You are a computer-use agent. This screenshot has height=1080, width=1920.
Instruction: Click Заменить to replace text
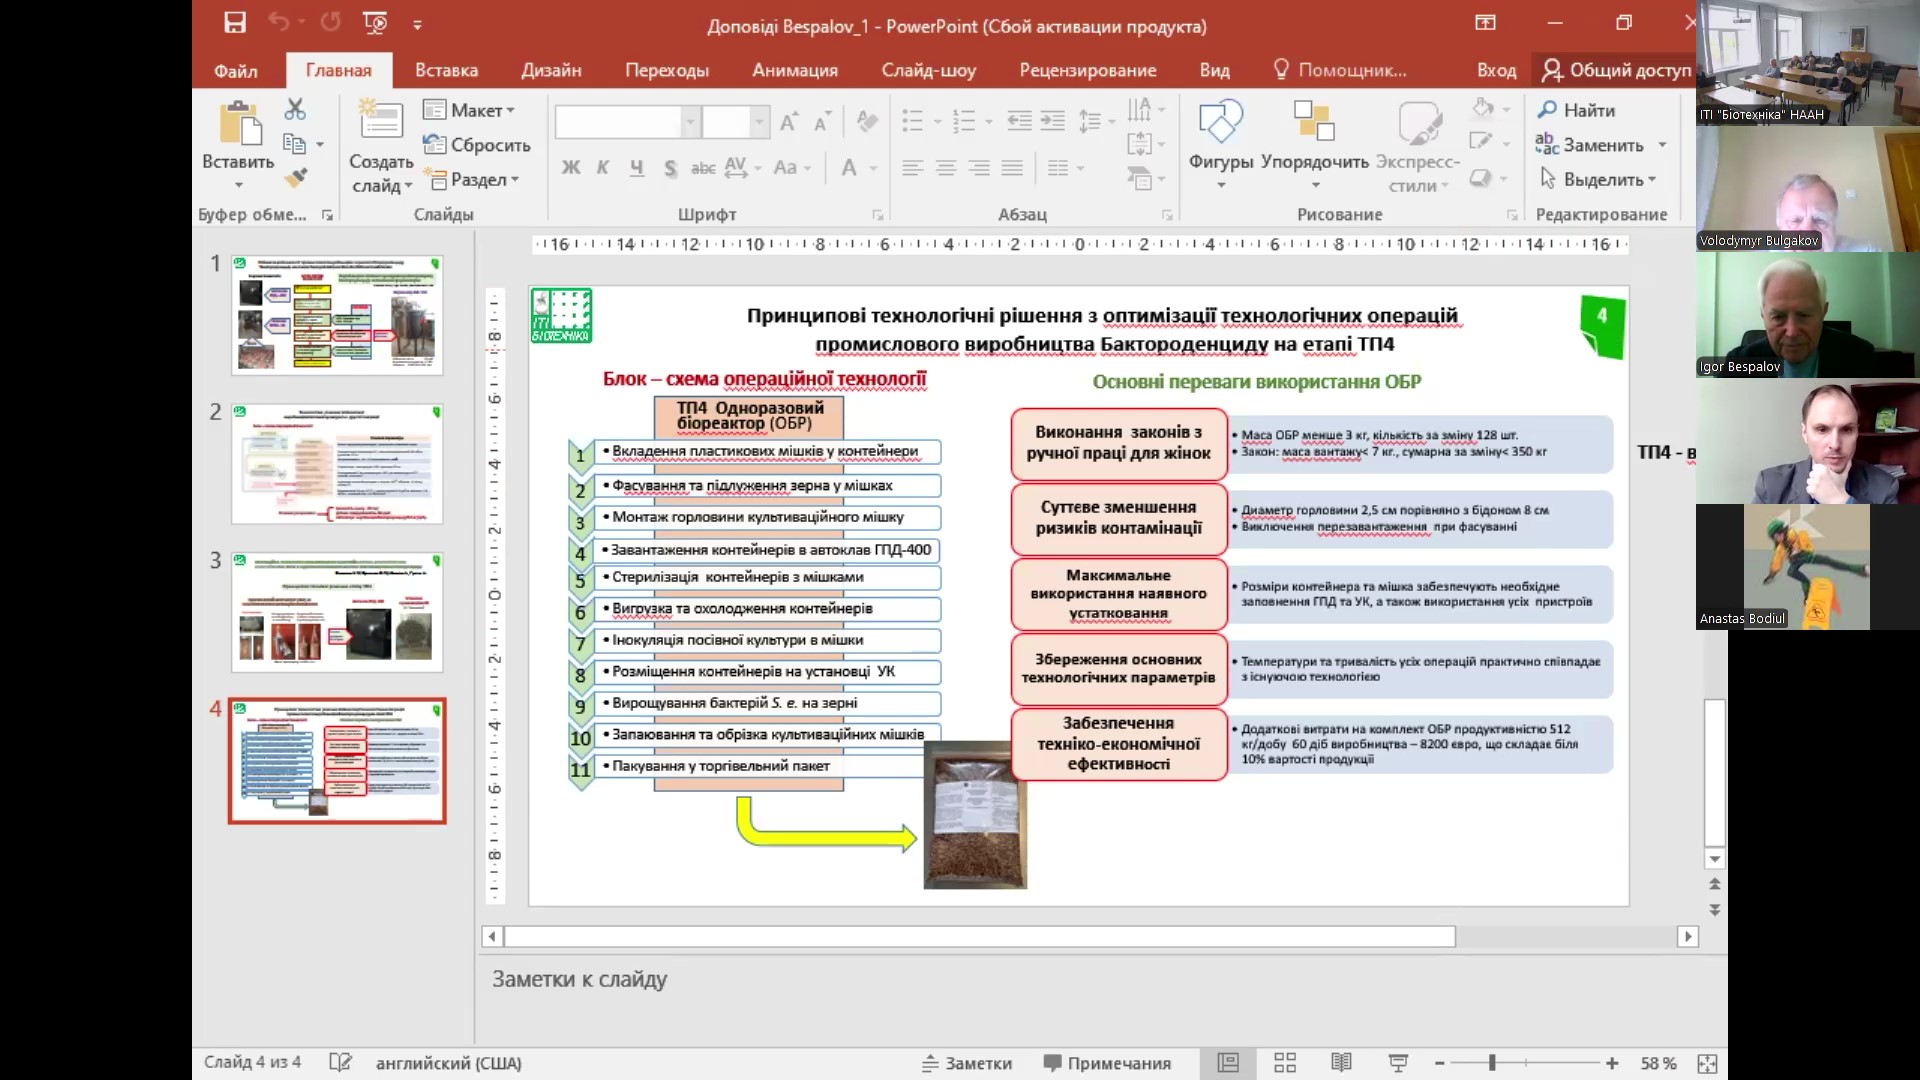[1591, 145]
